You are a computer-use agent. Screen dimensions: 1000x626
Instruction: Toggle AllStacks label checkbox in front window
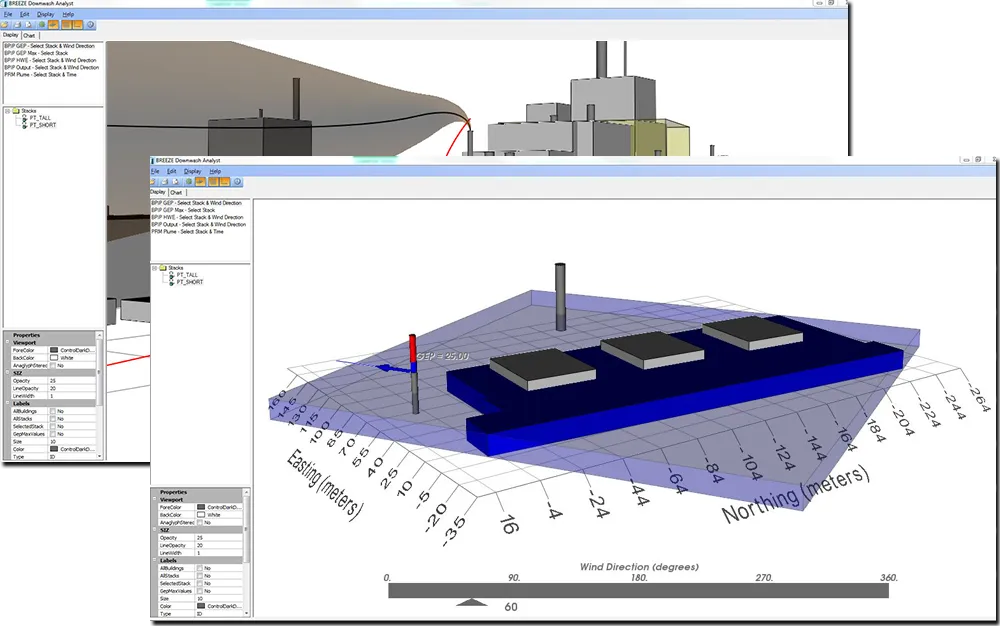click(201, 576)
